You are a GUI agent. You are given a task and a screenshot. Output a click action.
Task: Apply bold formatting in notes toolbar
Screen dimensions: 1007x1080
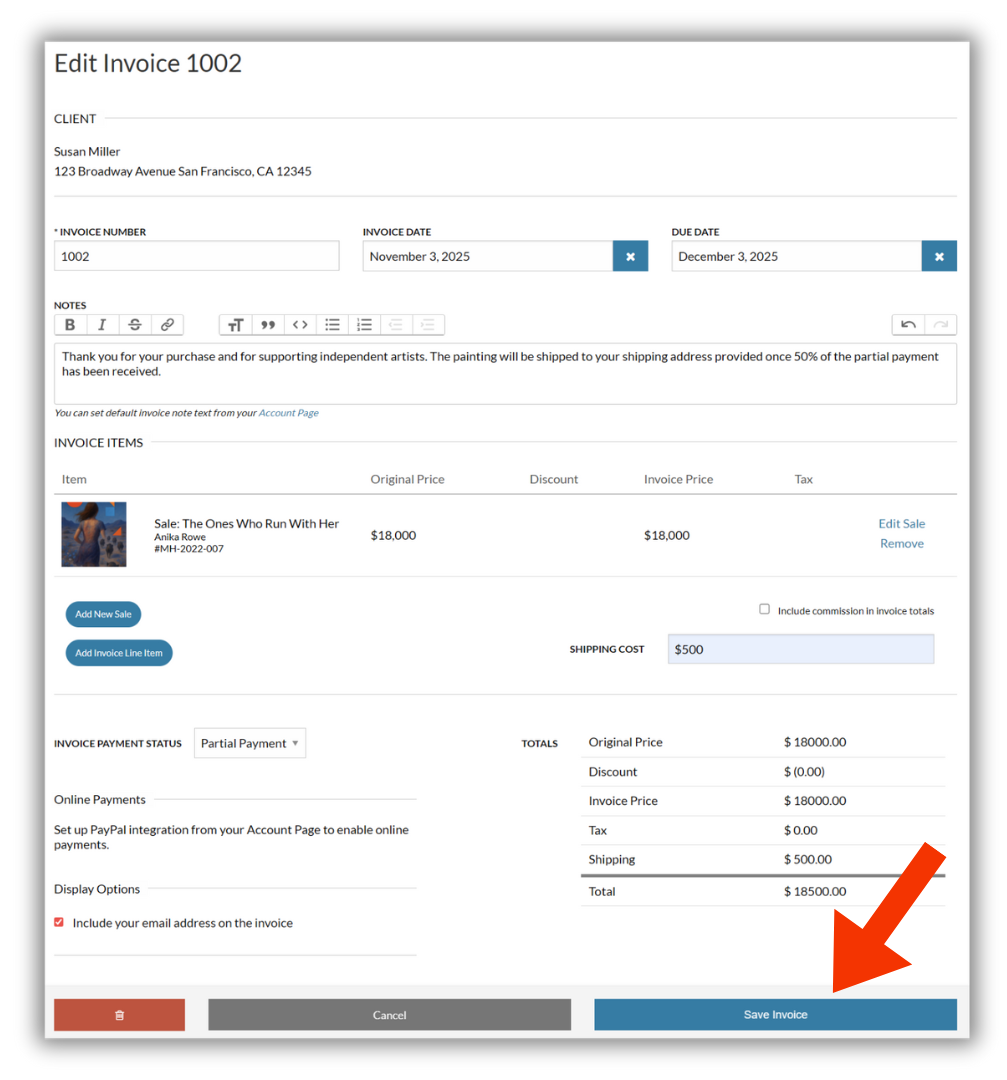point(70,324)
